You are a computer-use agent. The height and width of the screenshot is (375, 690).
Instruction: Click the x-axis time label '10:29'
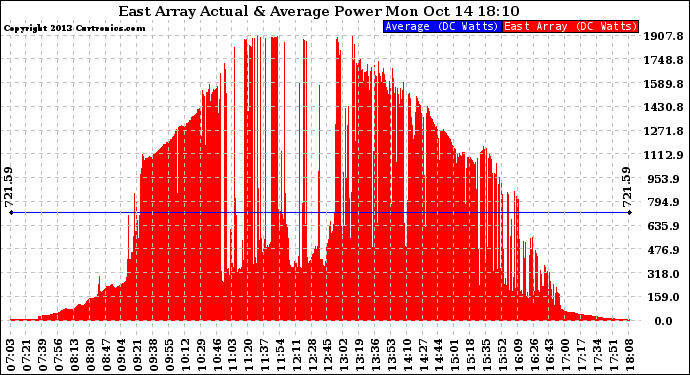click(201, 355)
